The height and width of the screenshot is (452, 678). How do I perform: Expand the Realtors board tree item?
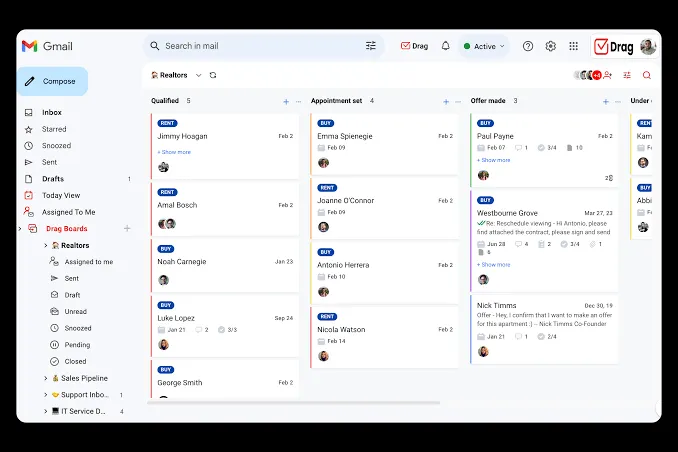tap(46, 245)
